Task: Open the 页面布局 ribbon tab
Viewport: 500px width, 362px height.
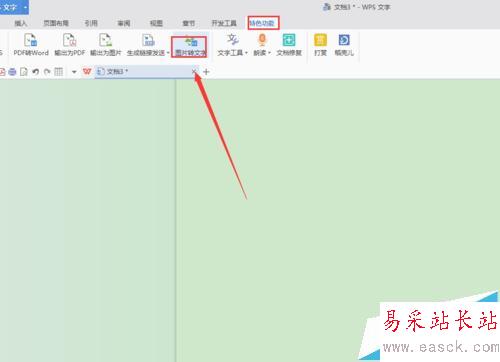Action: click(56, 23)
